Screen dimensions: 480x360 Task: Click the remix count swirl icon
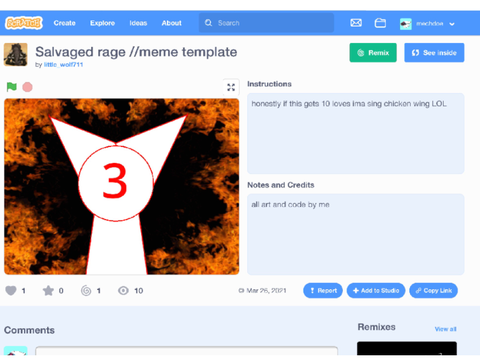(86, 291)
